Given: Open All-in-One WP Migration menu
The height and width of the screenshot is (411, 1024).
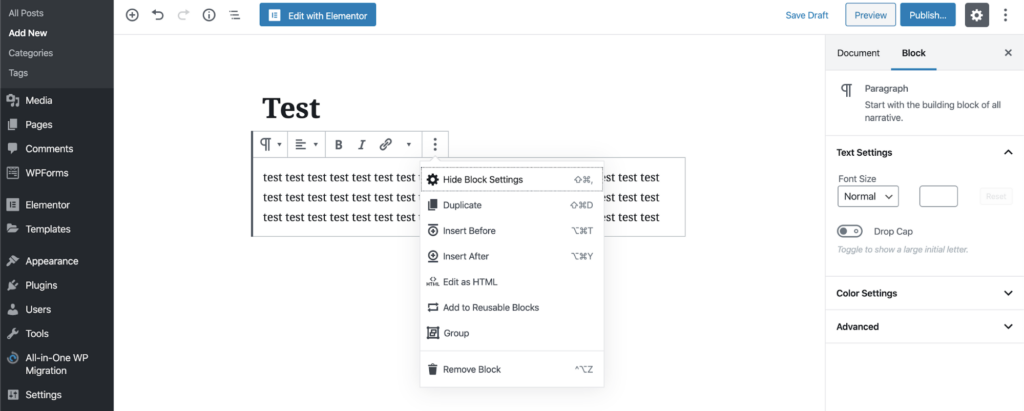Looking at the screenshot, I should click(57, 365).
